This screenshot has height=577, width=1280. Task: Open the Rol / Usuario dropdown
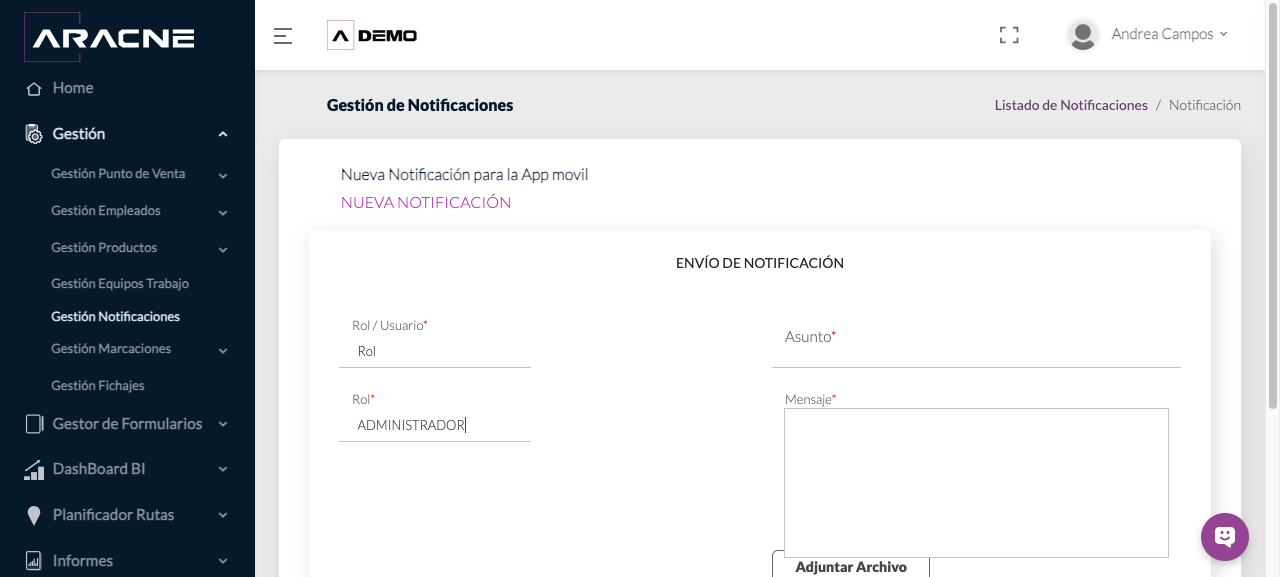coord(435,351)
